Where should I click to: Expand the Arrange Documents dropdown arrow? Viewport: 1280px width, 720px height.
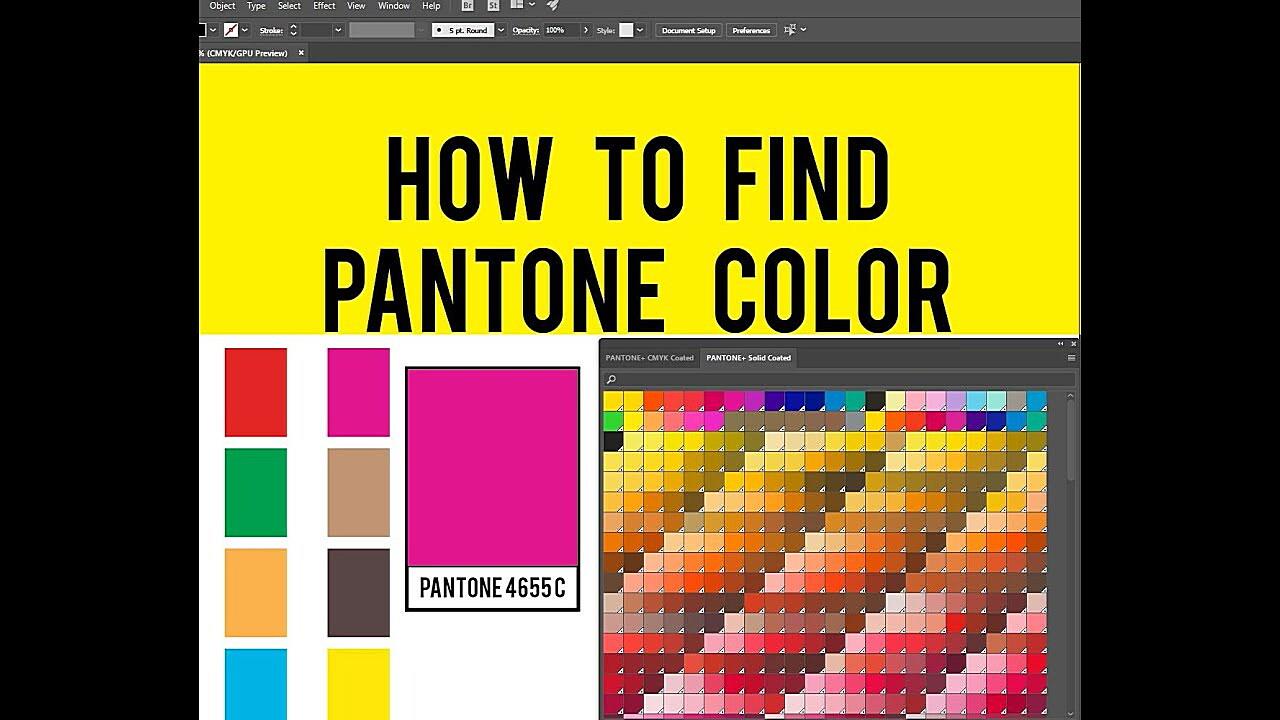point(532,5)
